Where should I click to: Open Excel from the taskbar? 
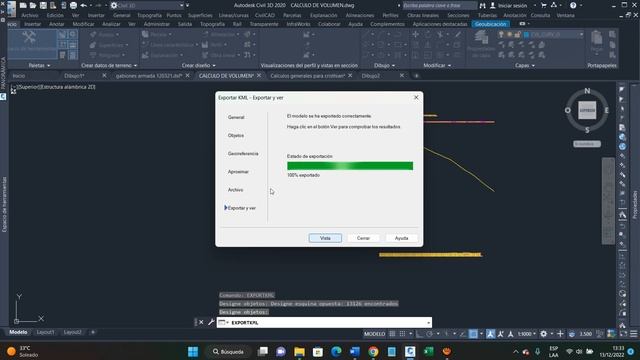click(x=429, y=351)
